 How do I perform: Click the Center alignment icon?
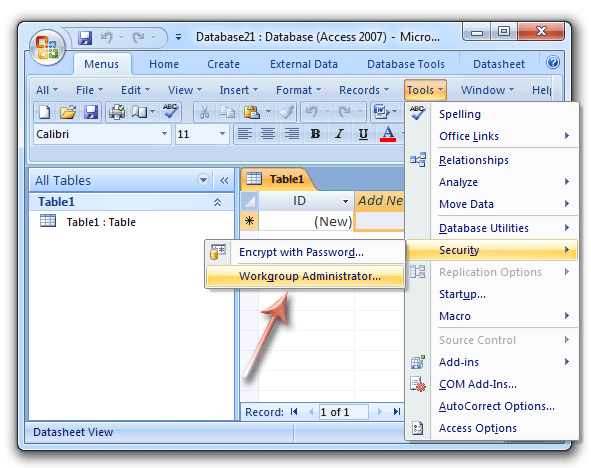[268, 133]
